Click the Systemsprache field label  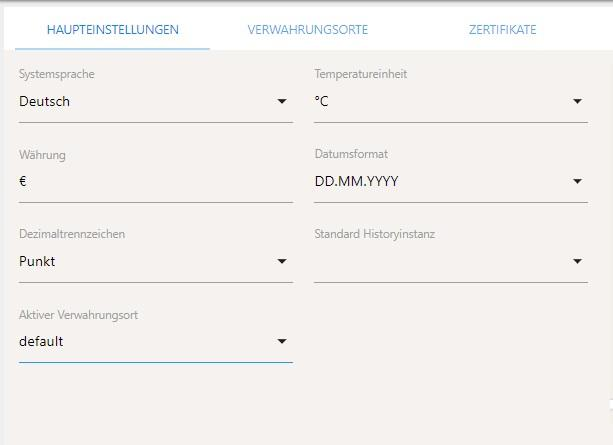(57, 75)
